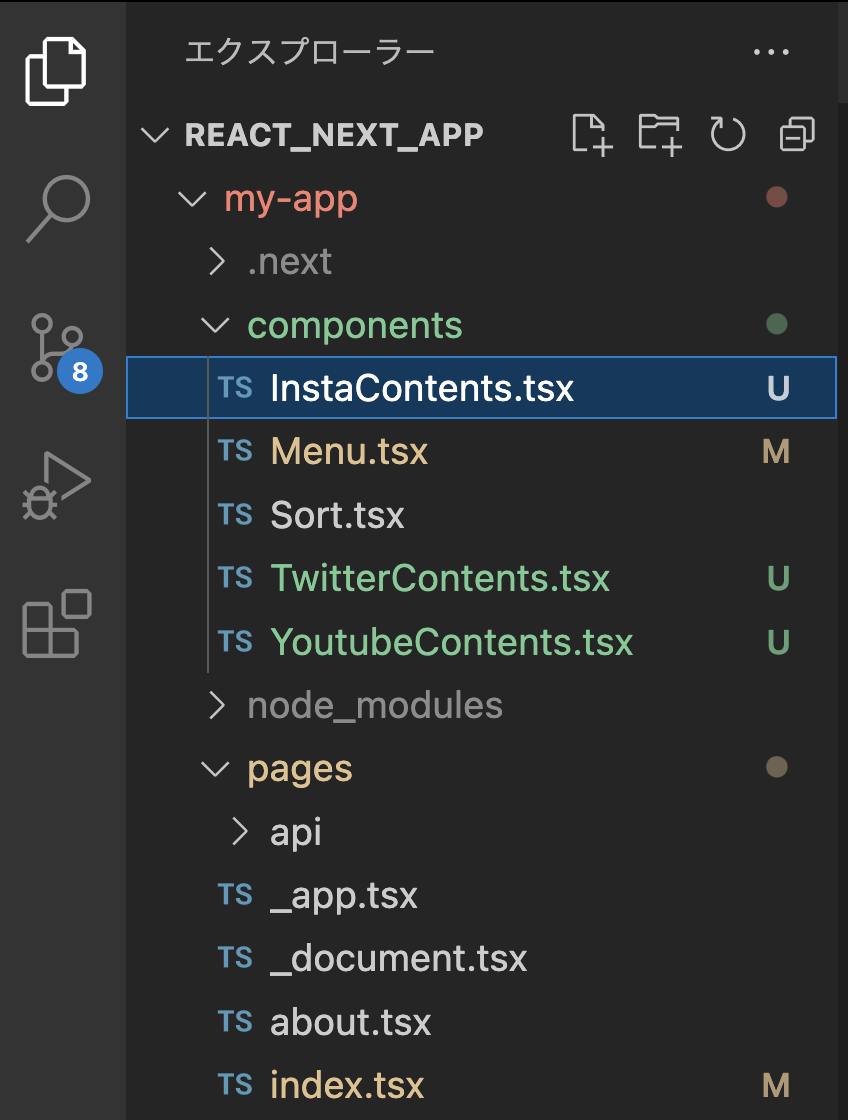
Task: Open Menu.tsx file
Action: tap(349, 452)
